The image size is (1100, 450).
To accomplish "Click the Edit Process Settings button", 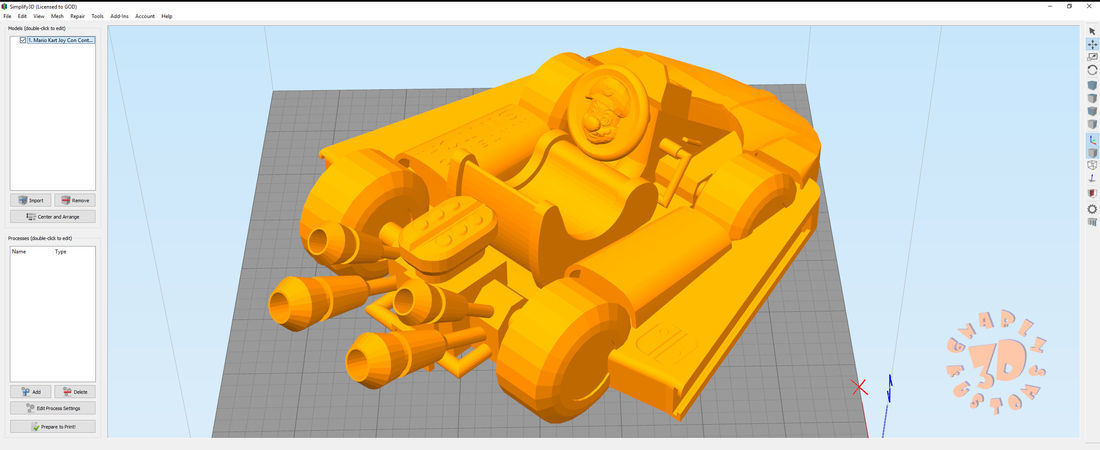I will tap(53, 408).
